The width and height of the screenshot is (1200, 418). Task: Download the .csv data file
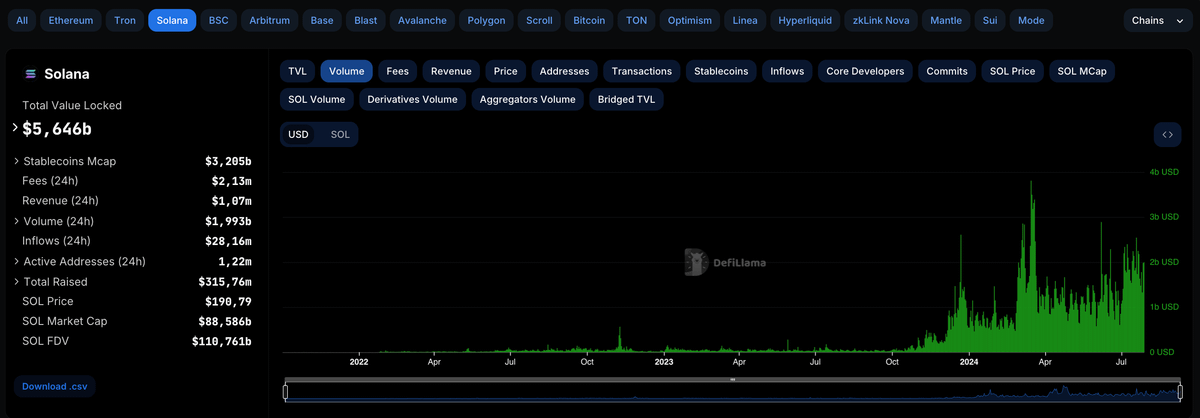point(54,386)
